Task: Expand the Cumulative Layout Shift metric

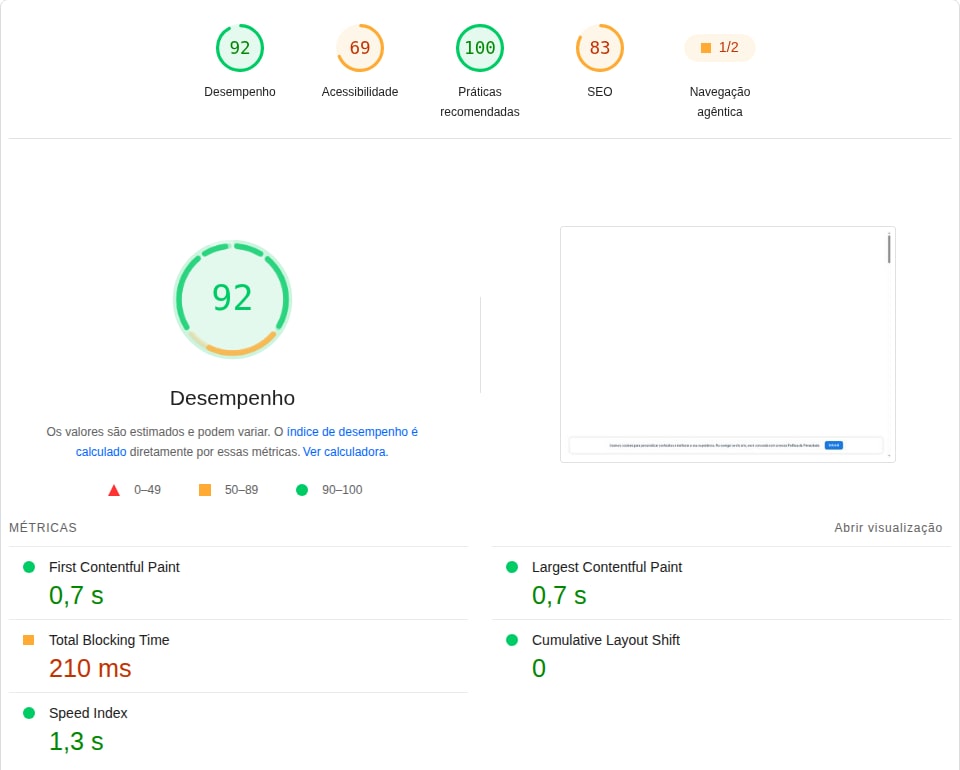Action: [x=721, y=656]
